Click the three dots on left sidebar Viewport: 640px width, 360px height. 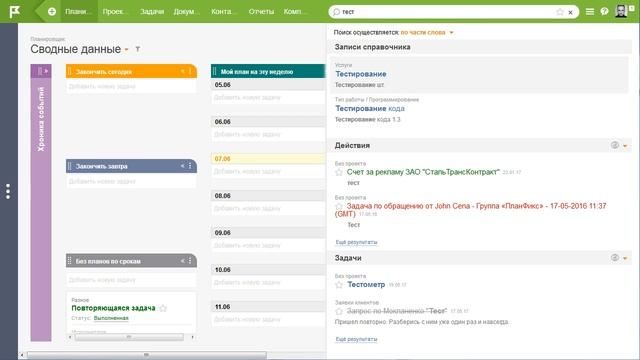[x=8, y=191]
